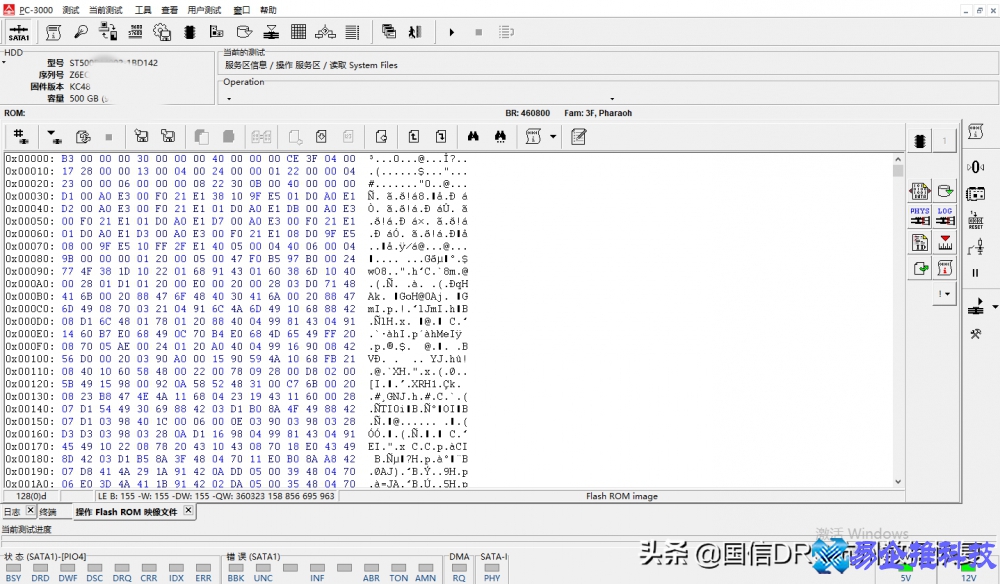
Task: Click the hammer and wrench tools icon
Action: pos(976,334)
